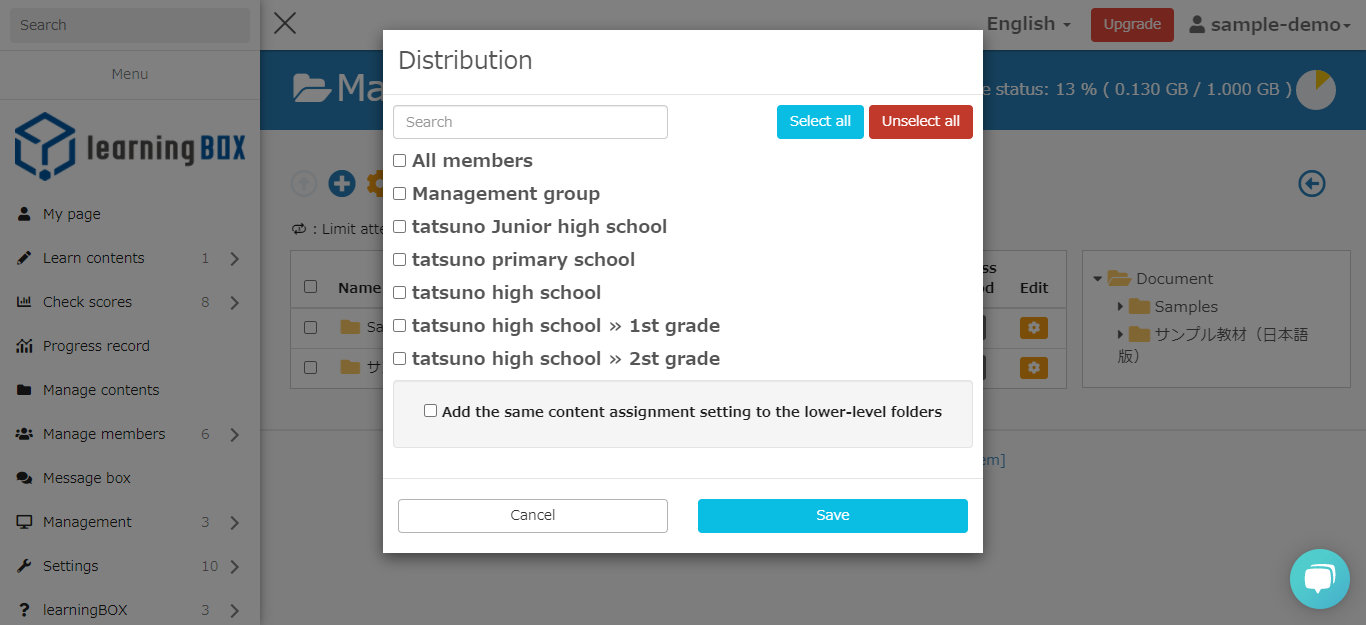Enable same assignment for lower-level folders
The height and width of the screenshot is (625, 1366).
(x=431, y=411)
